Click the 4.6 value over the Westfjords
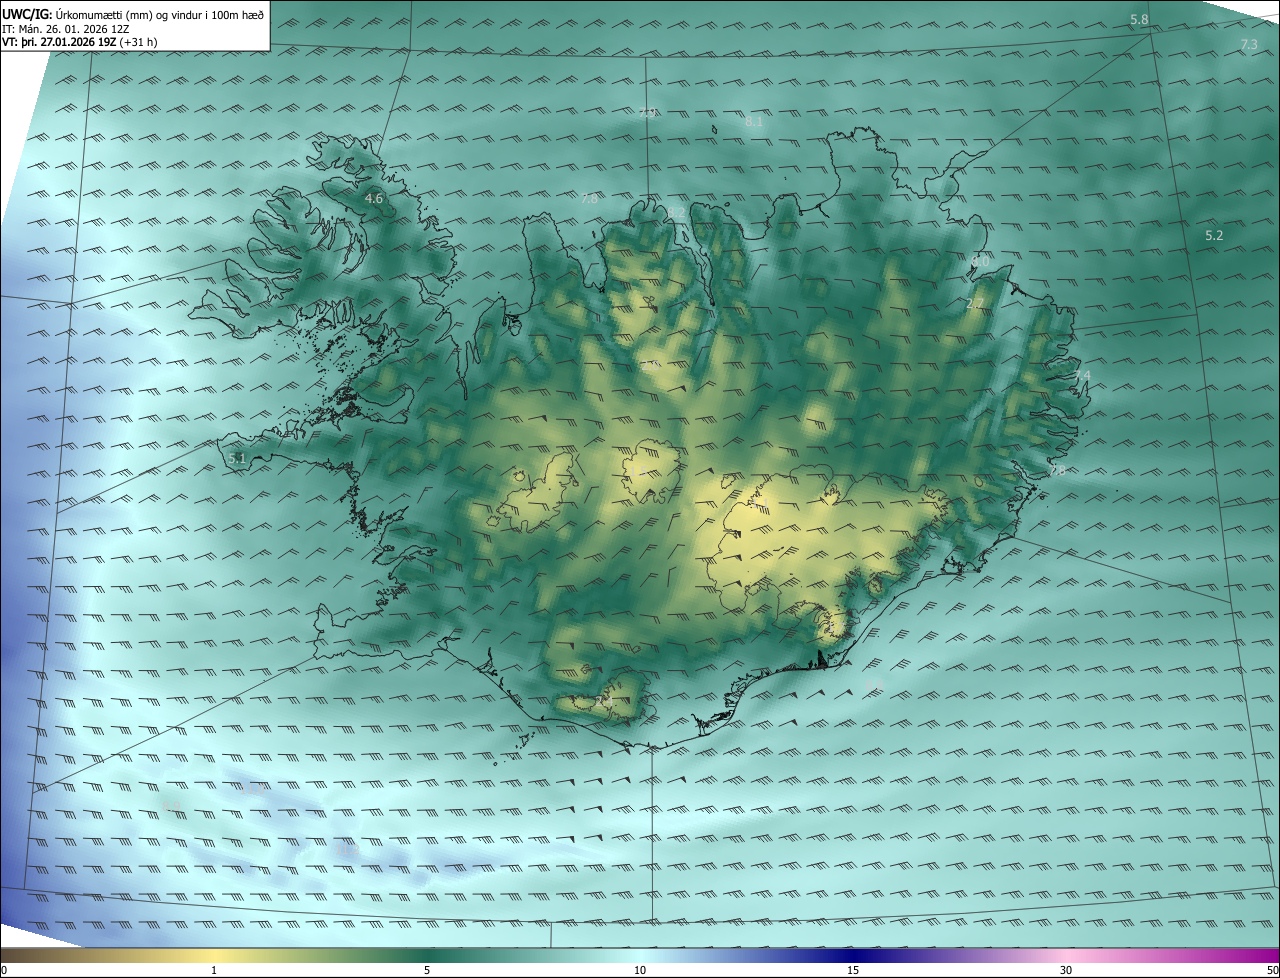This screenshot has width=1280, height=978. coord(374,199)
